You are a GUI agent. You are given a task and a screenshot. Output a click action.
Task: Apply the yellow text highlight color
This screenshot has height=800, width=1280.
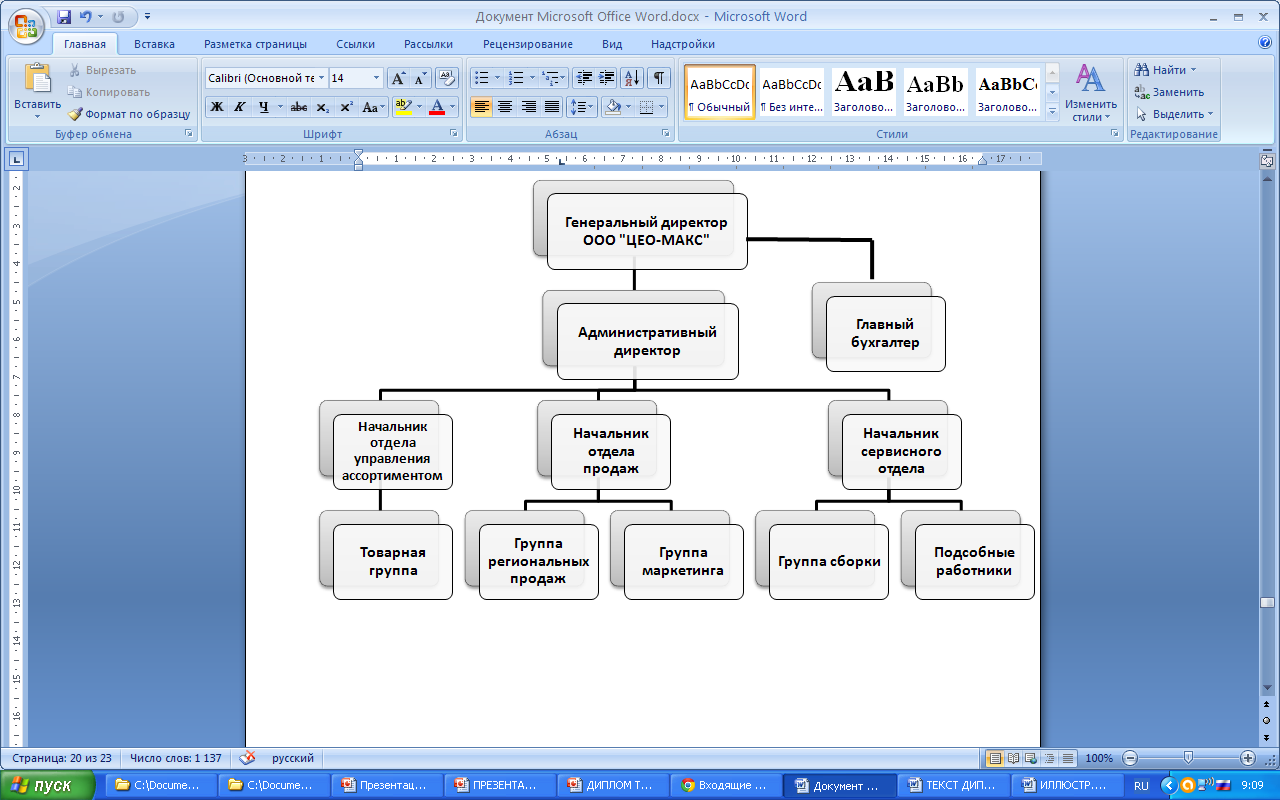[403, 107]
